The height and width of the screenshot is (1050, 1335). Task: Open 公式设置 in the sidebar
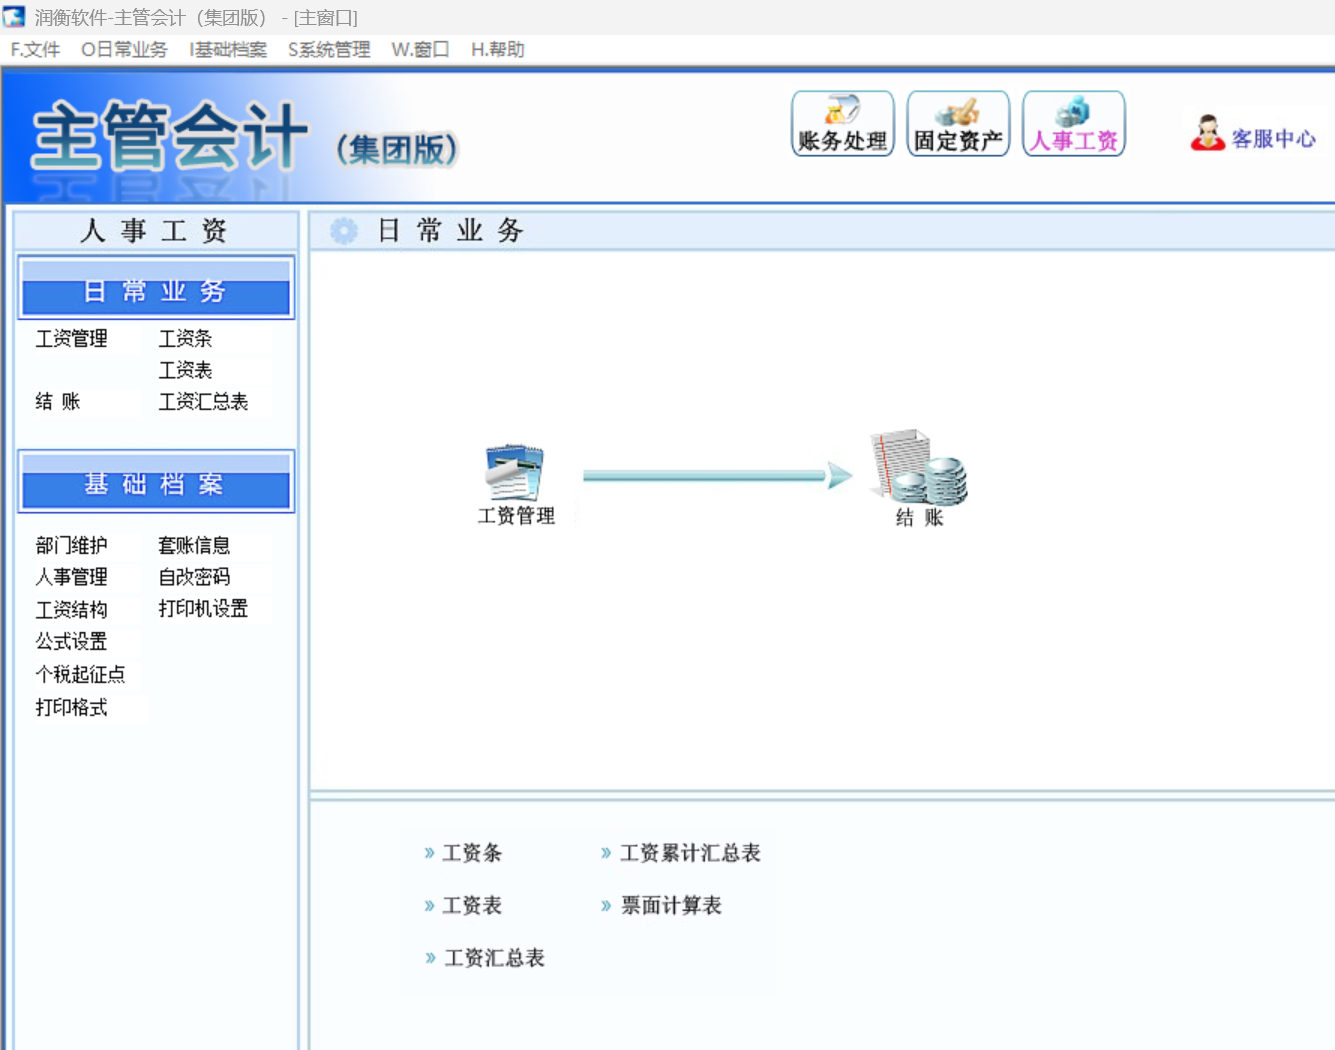point(72,642)
